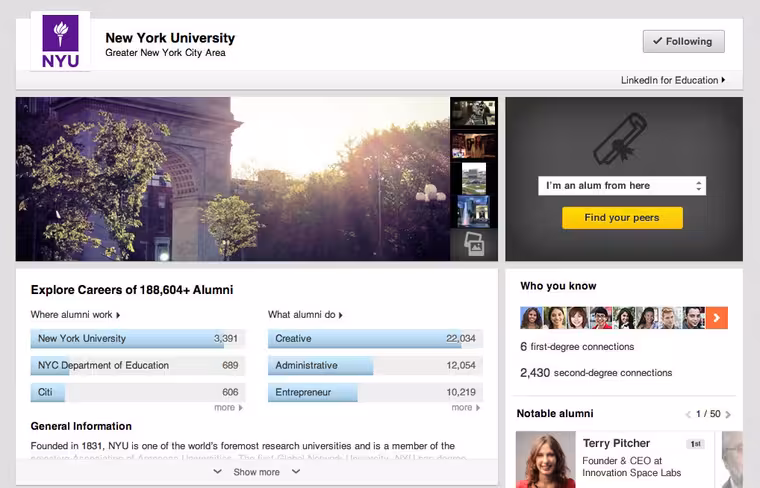760x488 pixels.
Task: Click the New York University page title
Action: click(170, 38)
